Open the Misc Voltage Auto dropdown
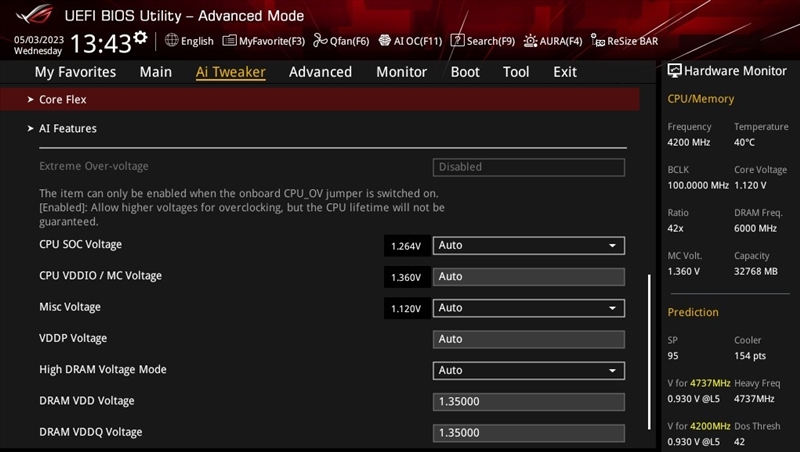This screenshot has height=452, width=800. coord(528,308)
